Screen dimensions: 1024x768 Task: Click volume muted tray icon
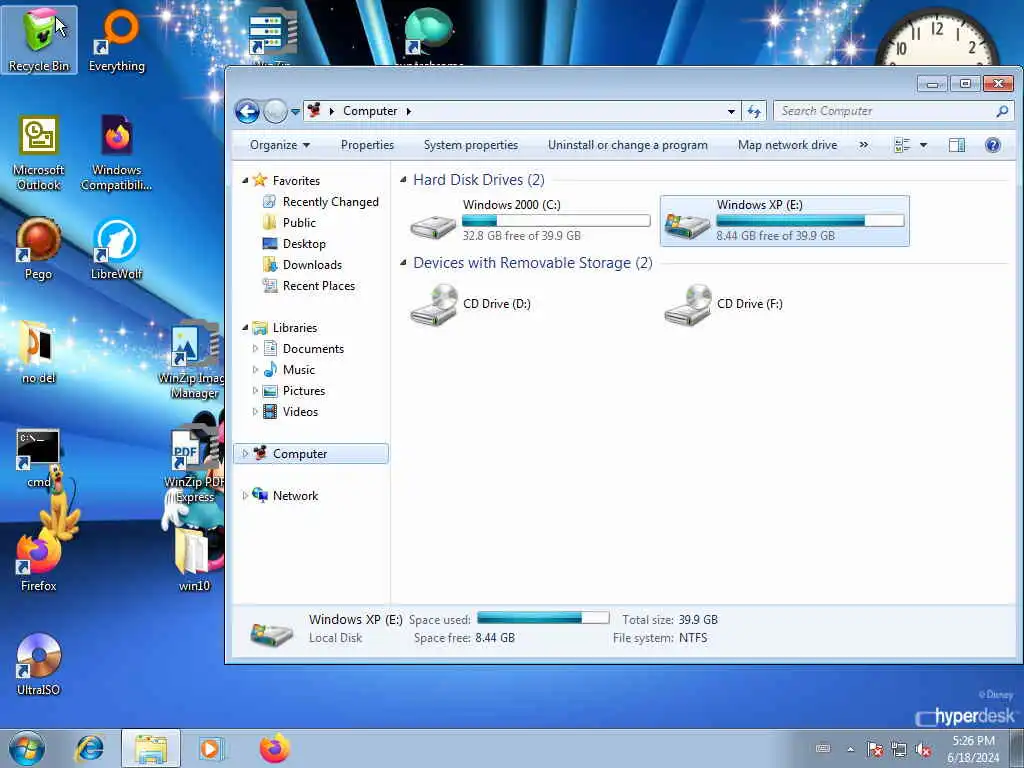923,749
